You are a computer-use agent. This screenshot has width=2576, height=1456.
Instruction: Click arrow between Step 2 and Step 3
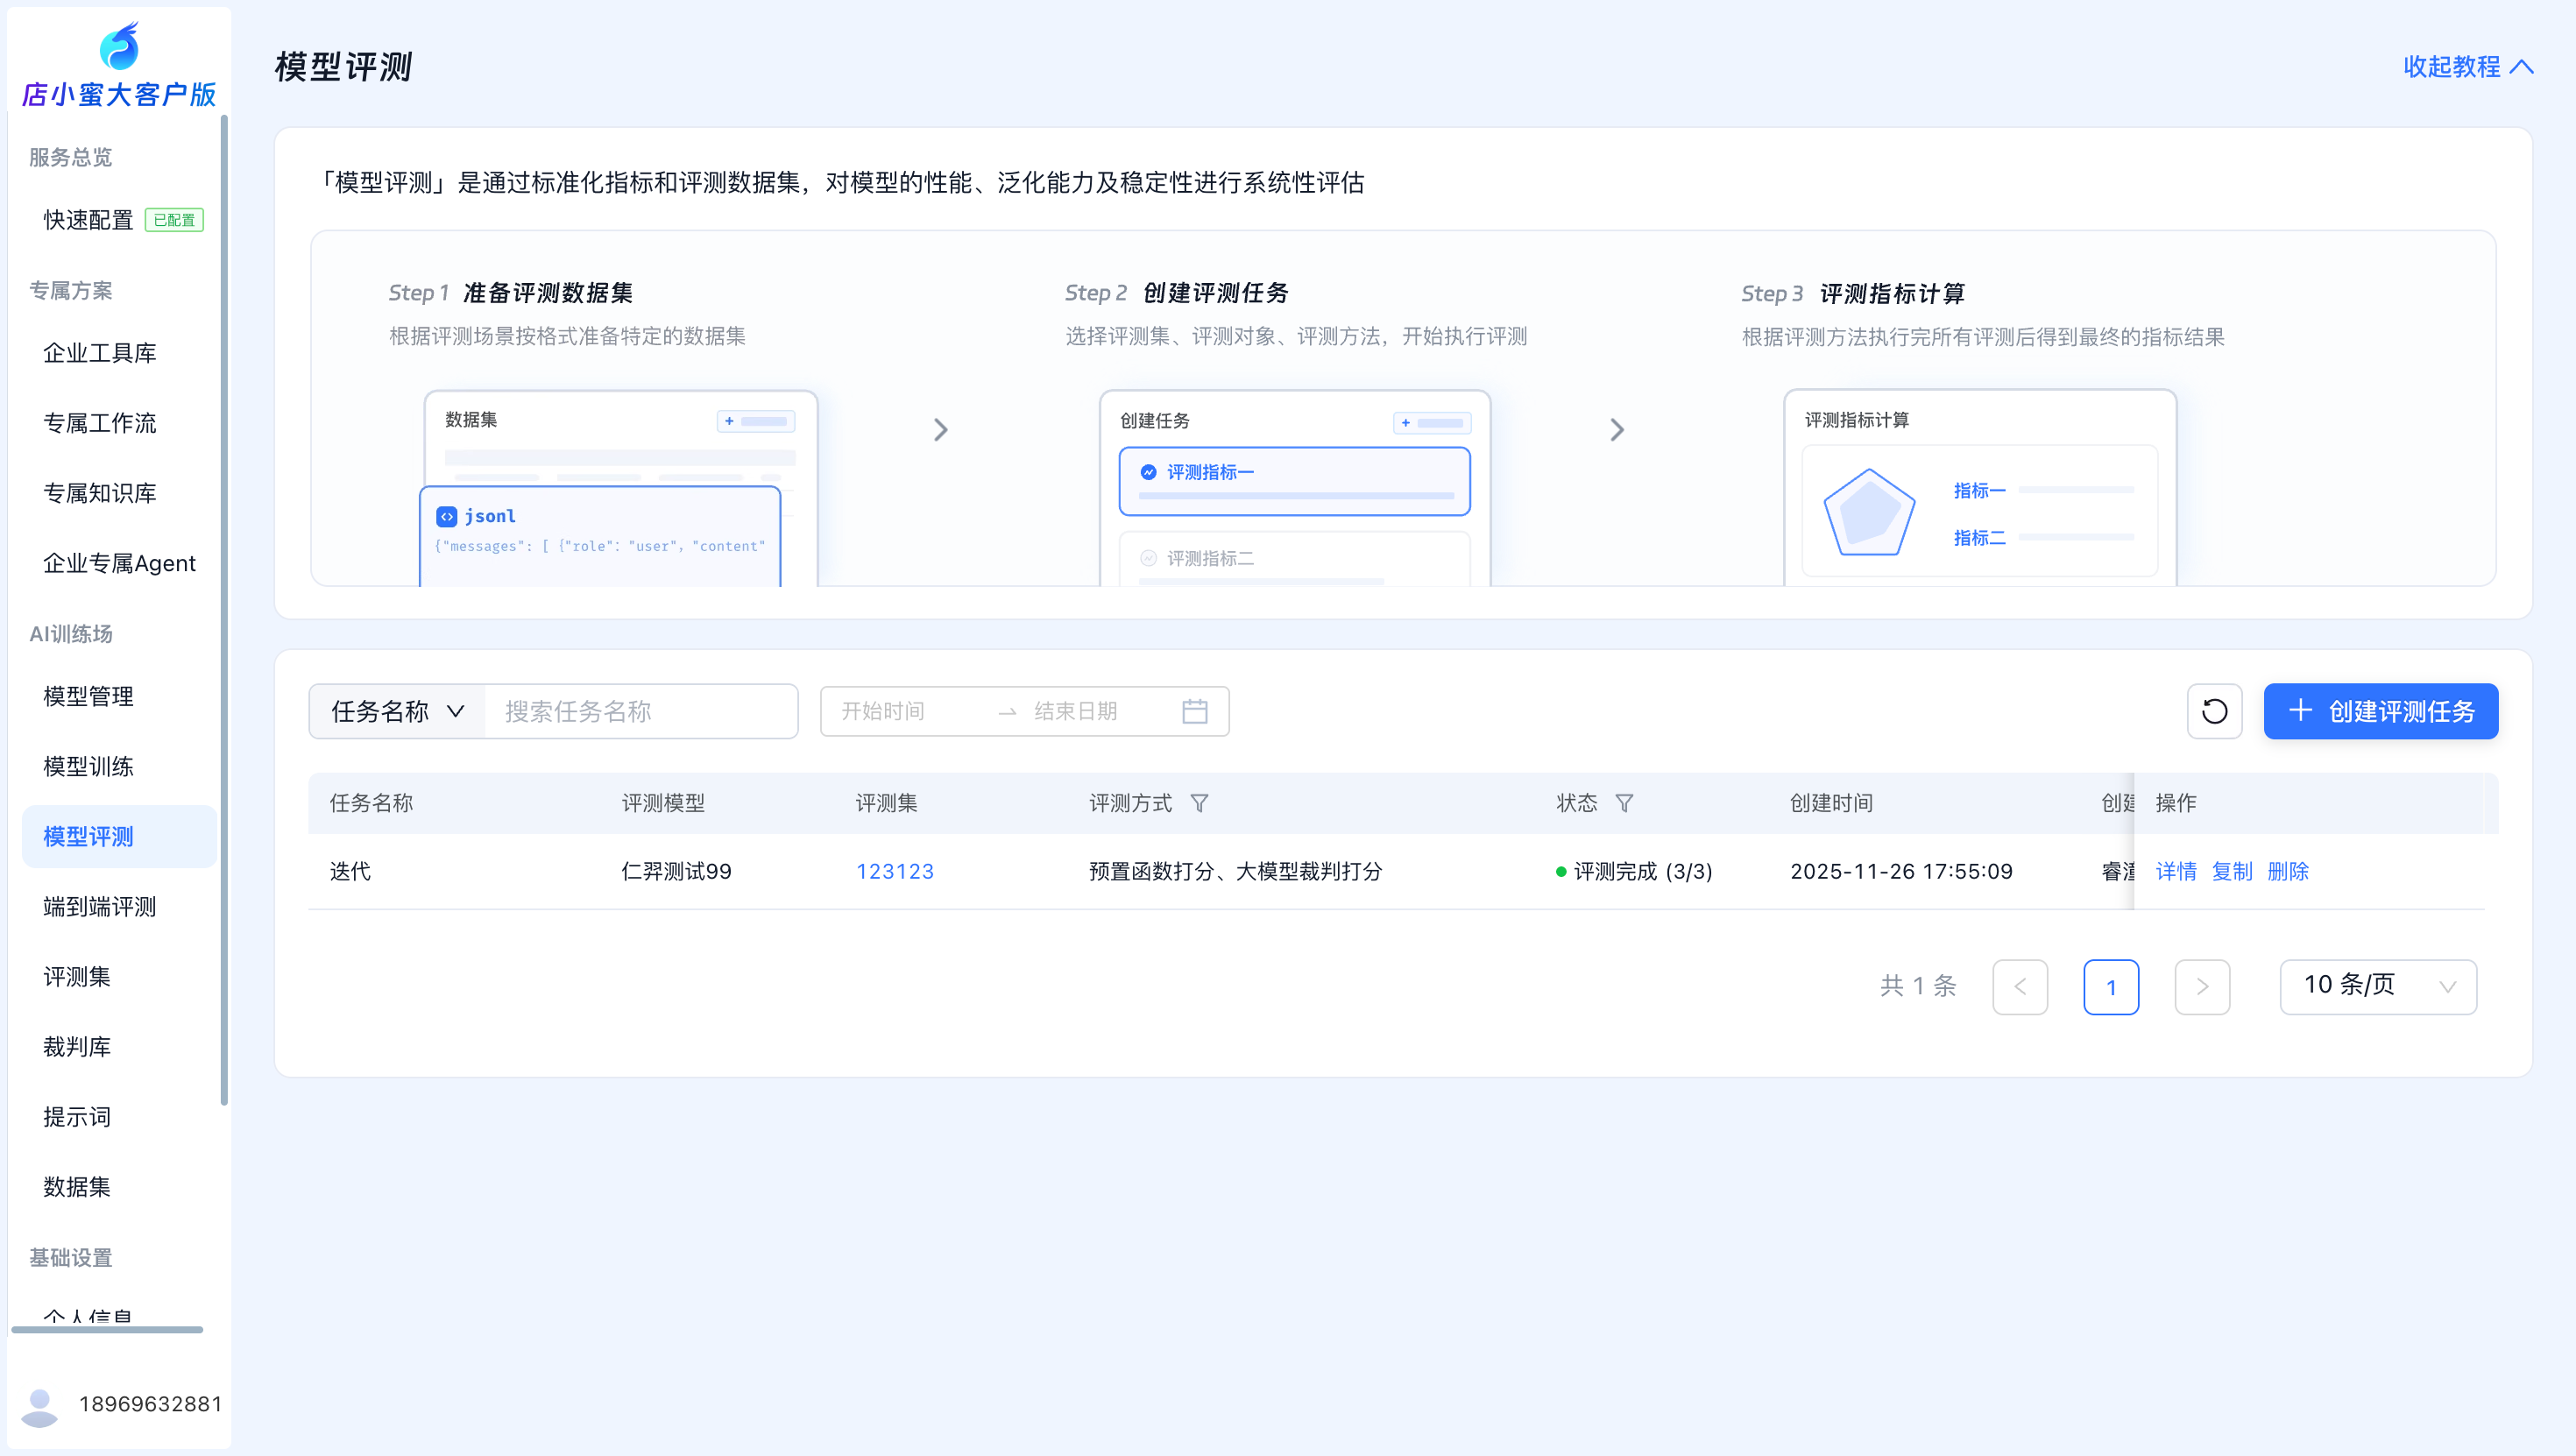click(1617, 430)
